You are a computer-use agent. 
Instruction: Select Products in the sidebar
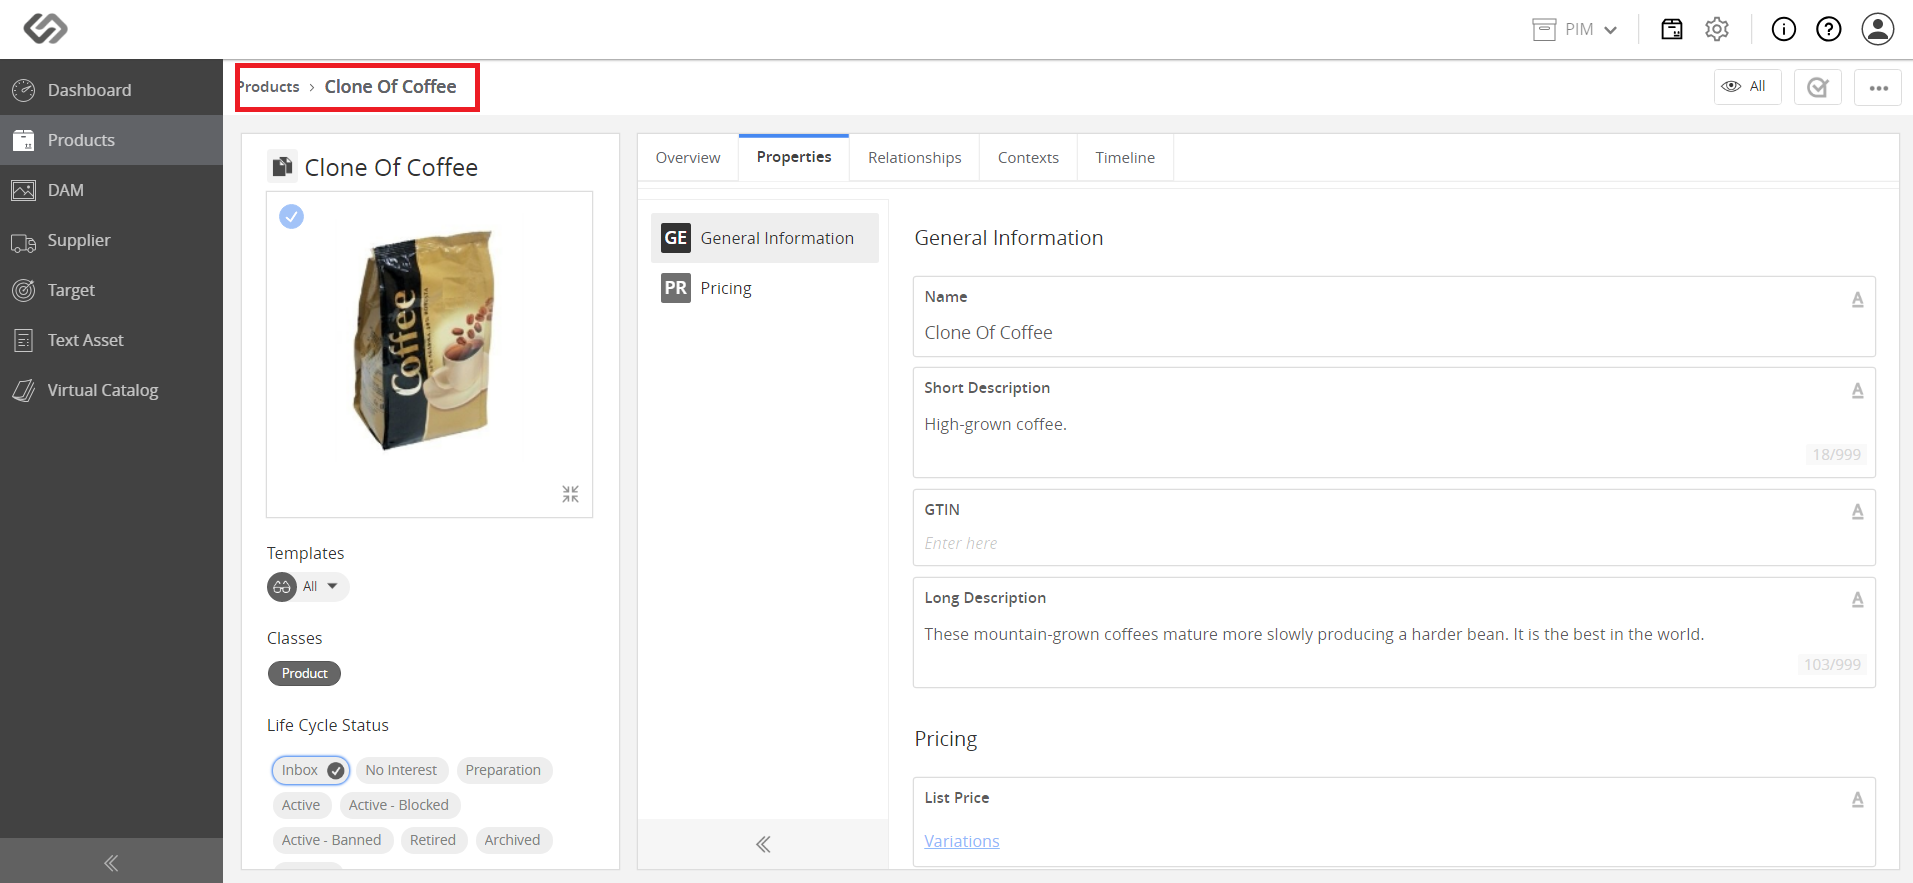tap(111, 140)
